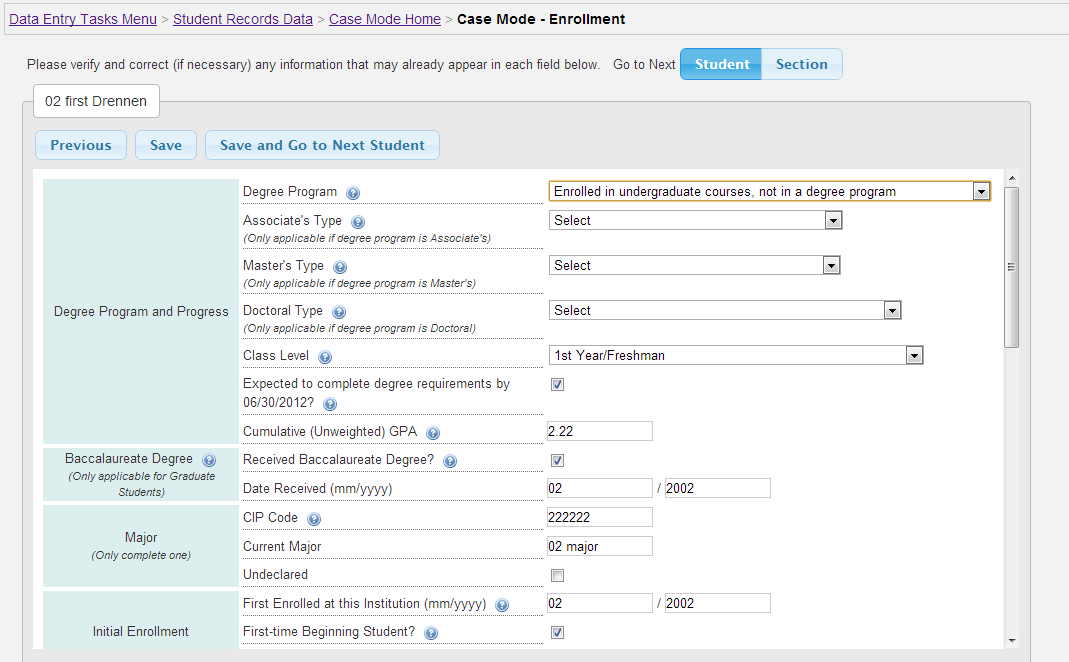Viewport: 1069px width, 662px height.
Task: Show help for First-time Beginning Student
Action: 431,633
